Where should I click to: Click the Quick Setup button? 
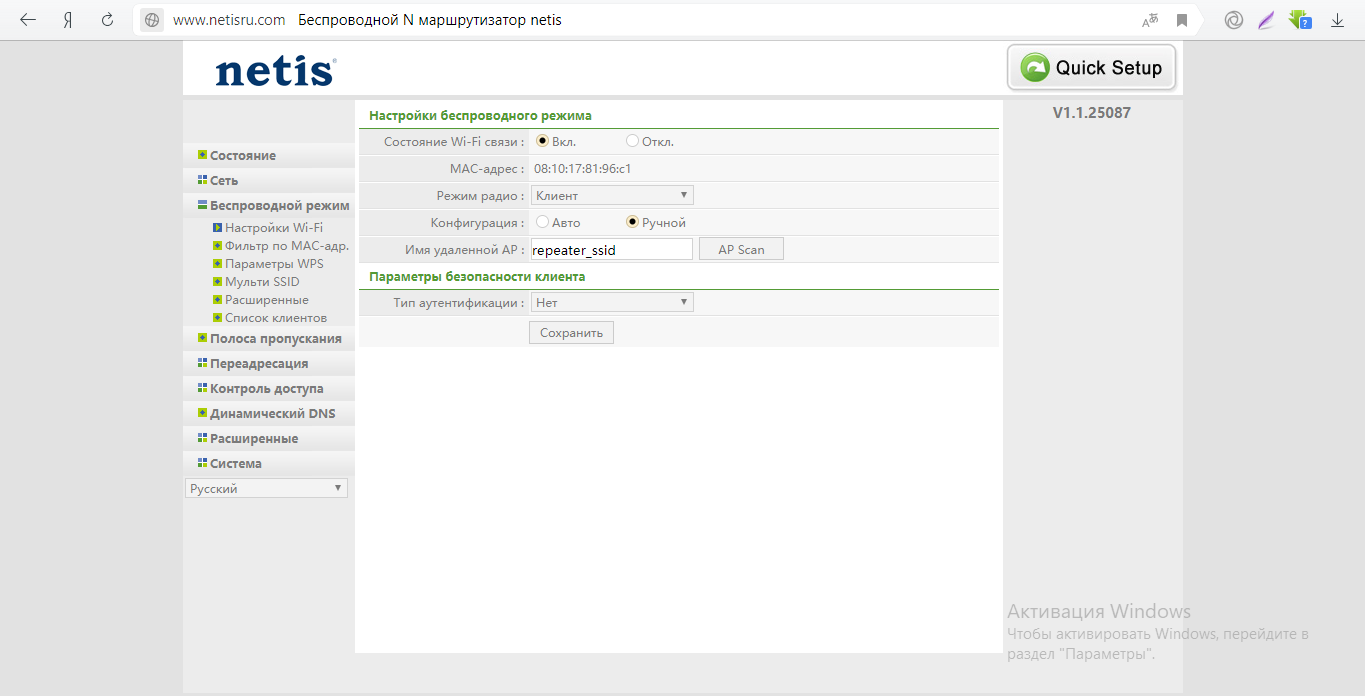(x=1091, y=68)
